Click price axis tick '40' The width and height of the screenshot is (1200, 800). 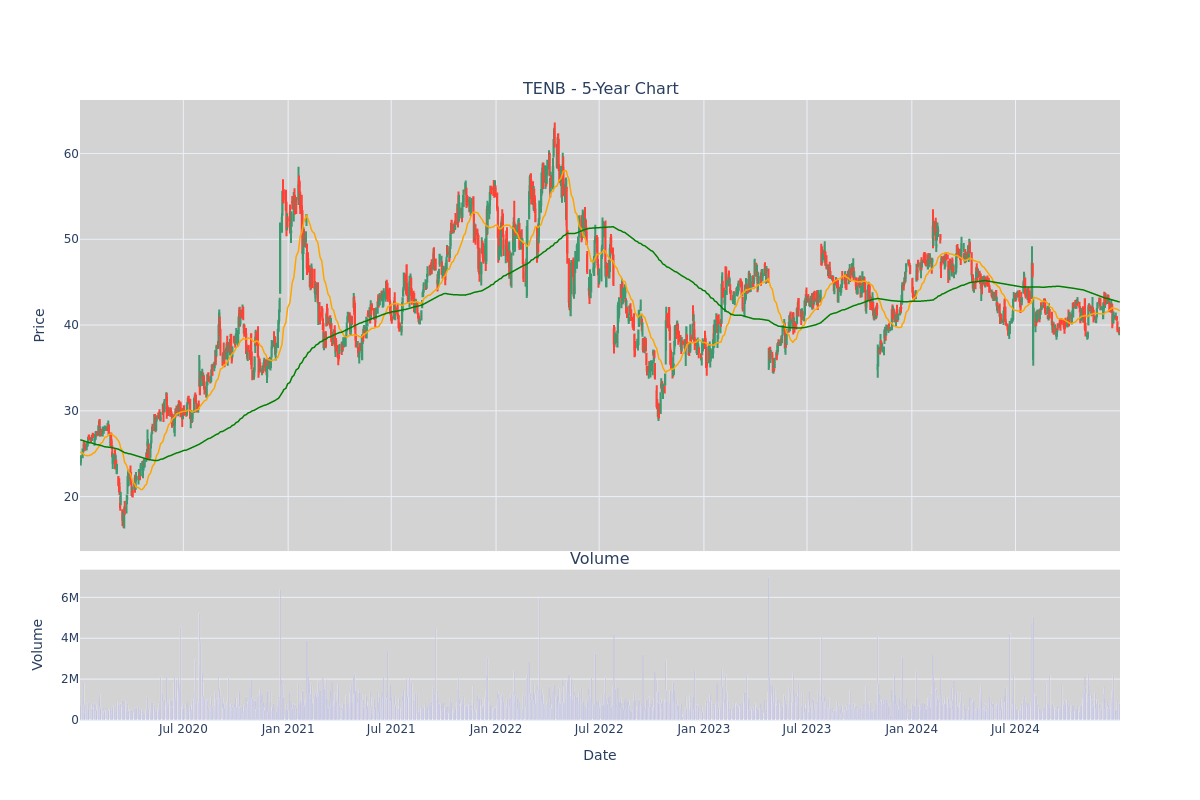(71, 325)
